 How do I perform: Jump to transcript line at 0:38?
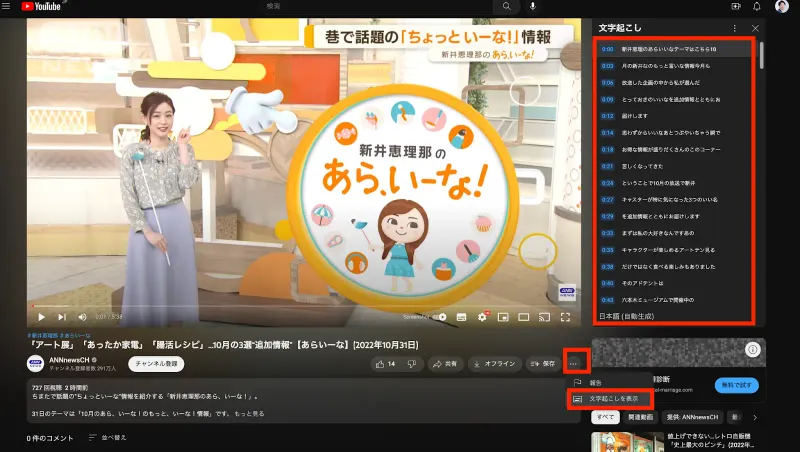(674, 267)
